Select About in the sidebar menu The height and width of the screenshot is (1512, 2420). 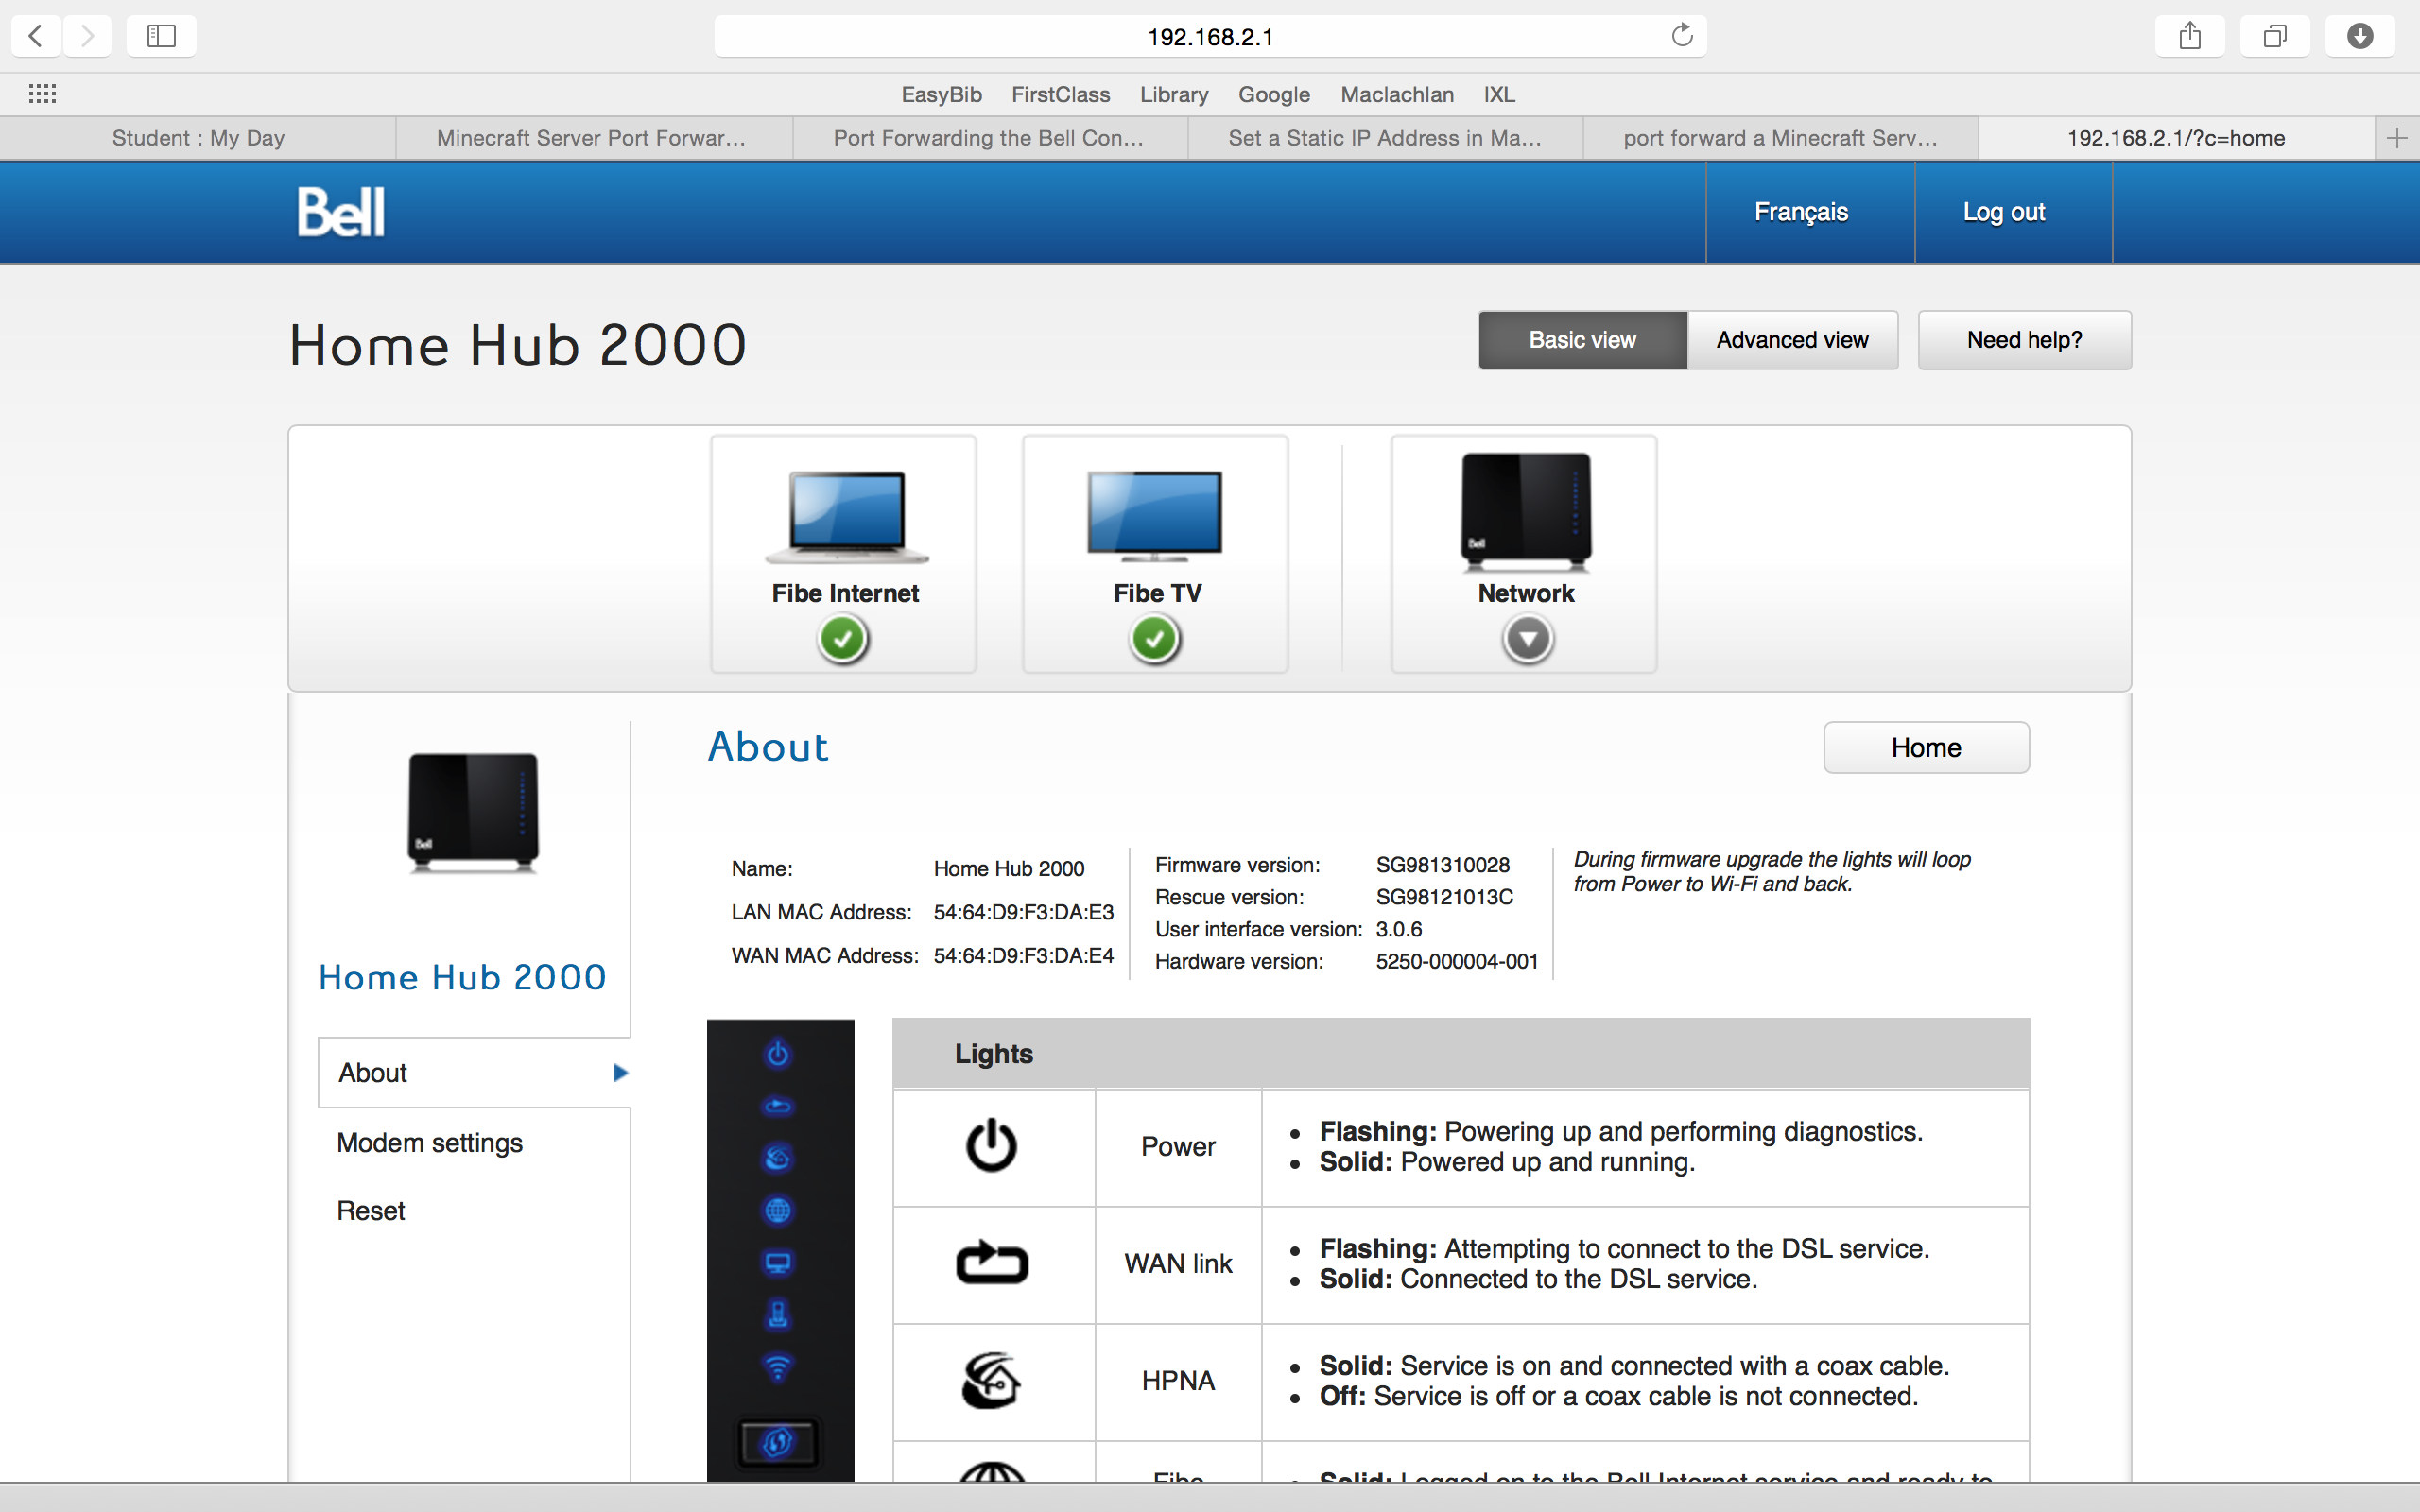pyautogui.click(x=474, y=1072)
